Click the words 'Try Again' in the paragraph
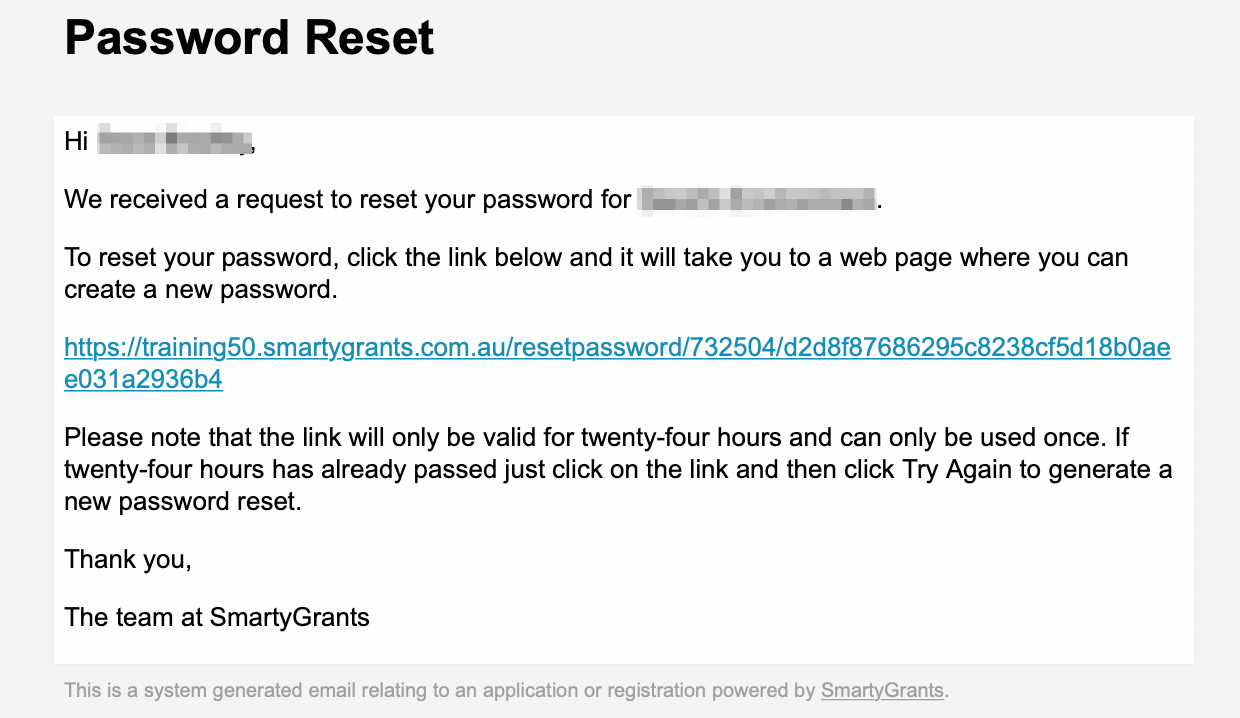 point(957,470)
